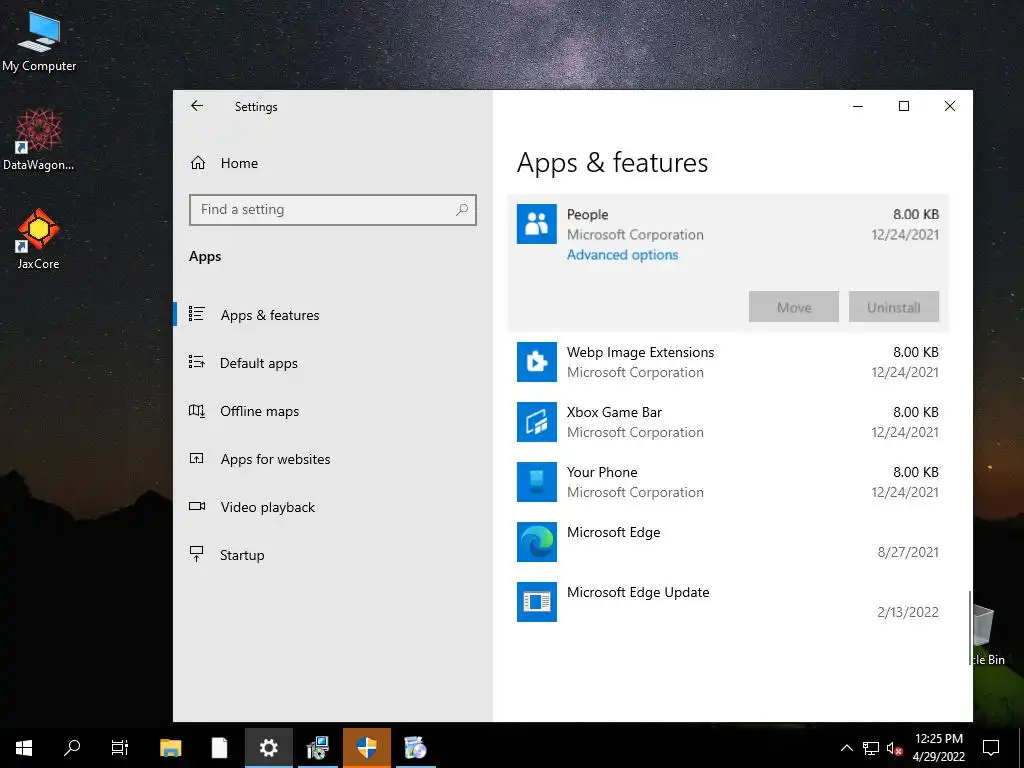Click the Startup sidebar icon
Image resolution: width=1024 pixels, height=768 pixels.
197,554
